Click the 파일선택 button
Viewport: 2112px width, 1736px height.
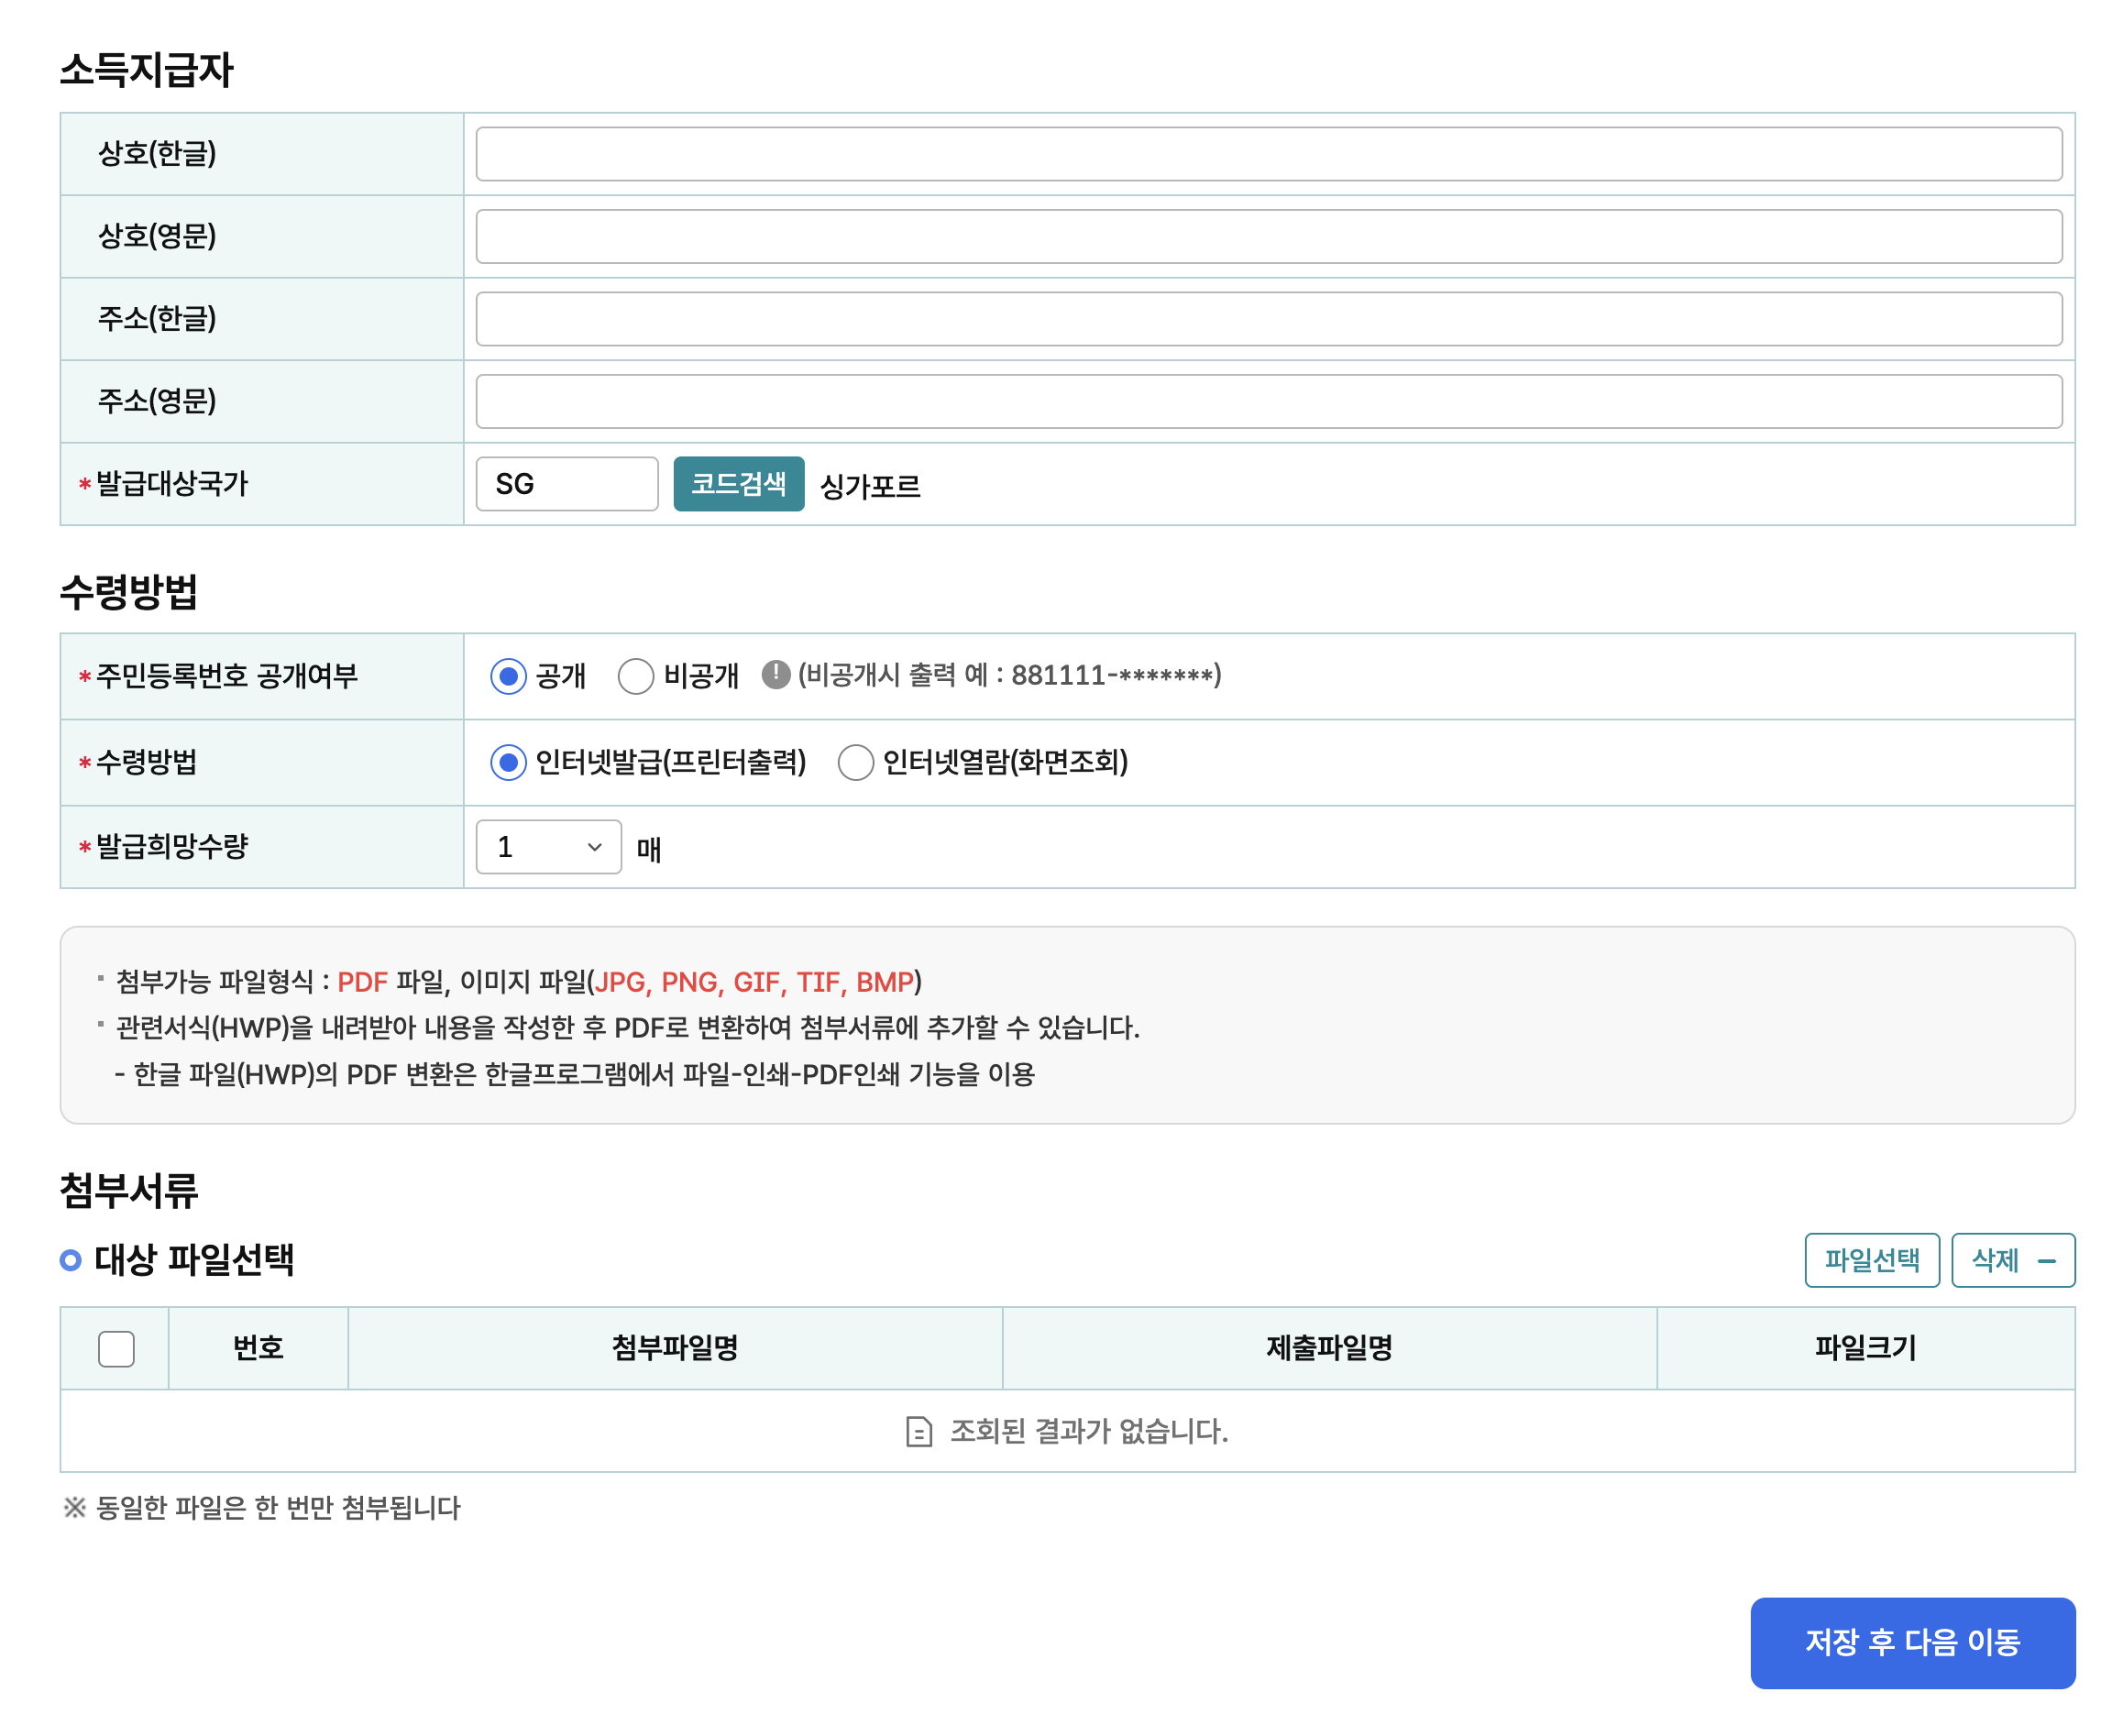click(1871, 1260)
